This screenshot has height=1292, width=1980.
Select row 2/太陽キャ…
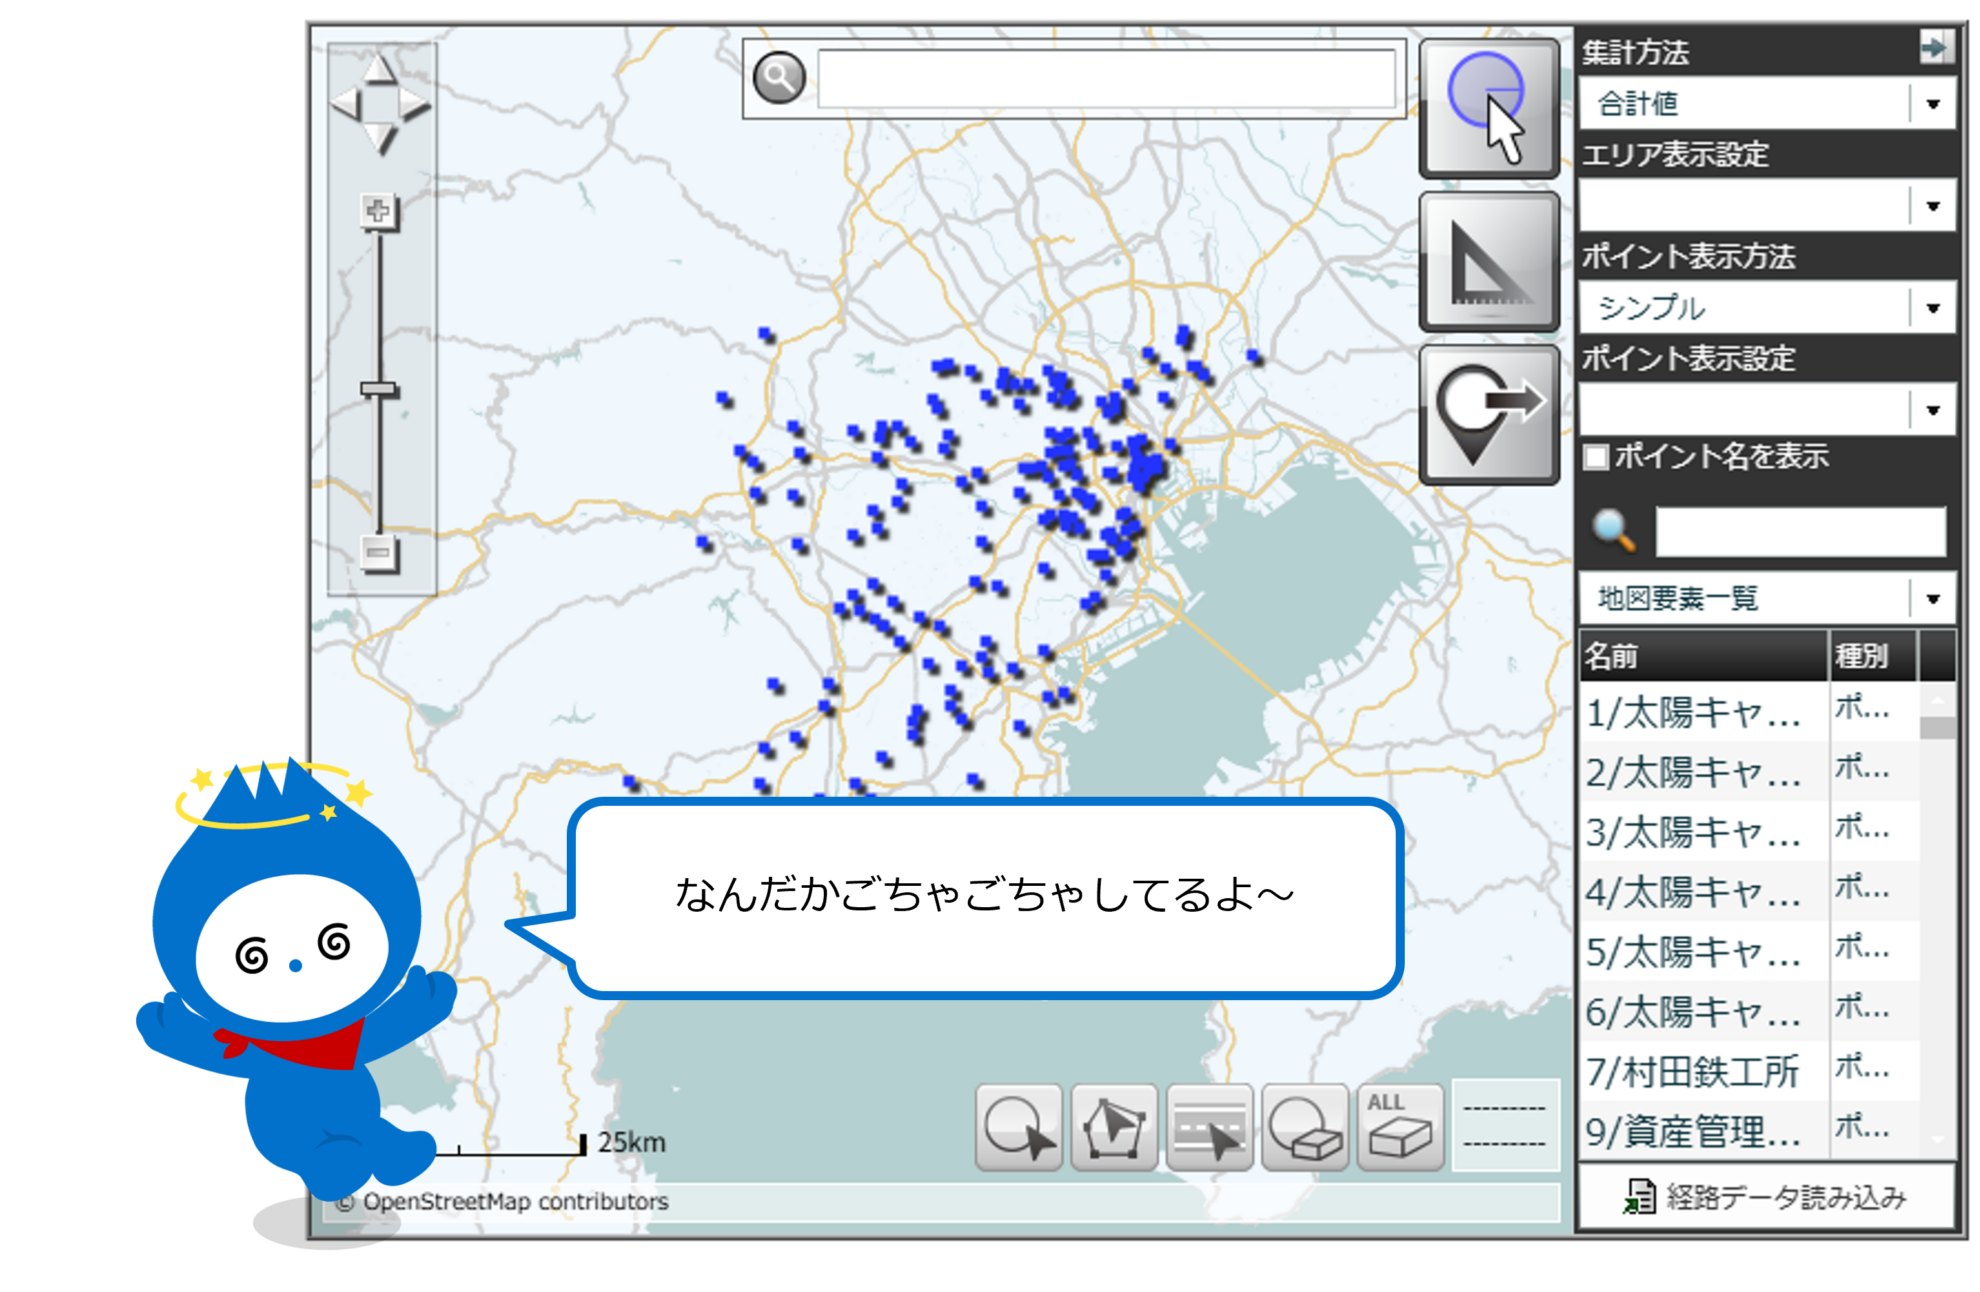point(1749,771)
